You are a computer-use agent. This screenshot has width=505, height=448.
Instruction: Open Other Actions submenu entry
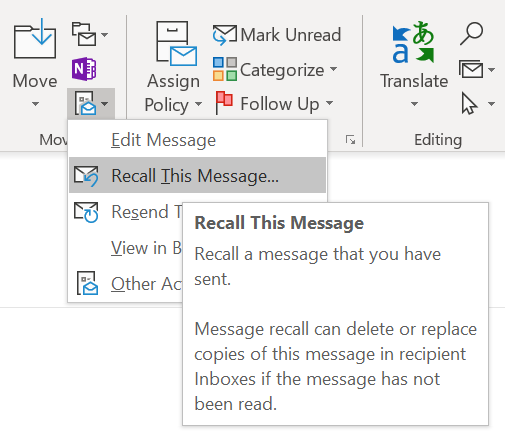[126, 284]
